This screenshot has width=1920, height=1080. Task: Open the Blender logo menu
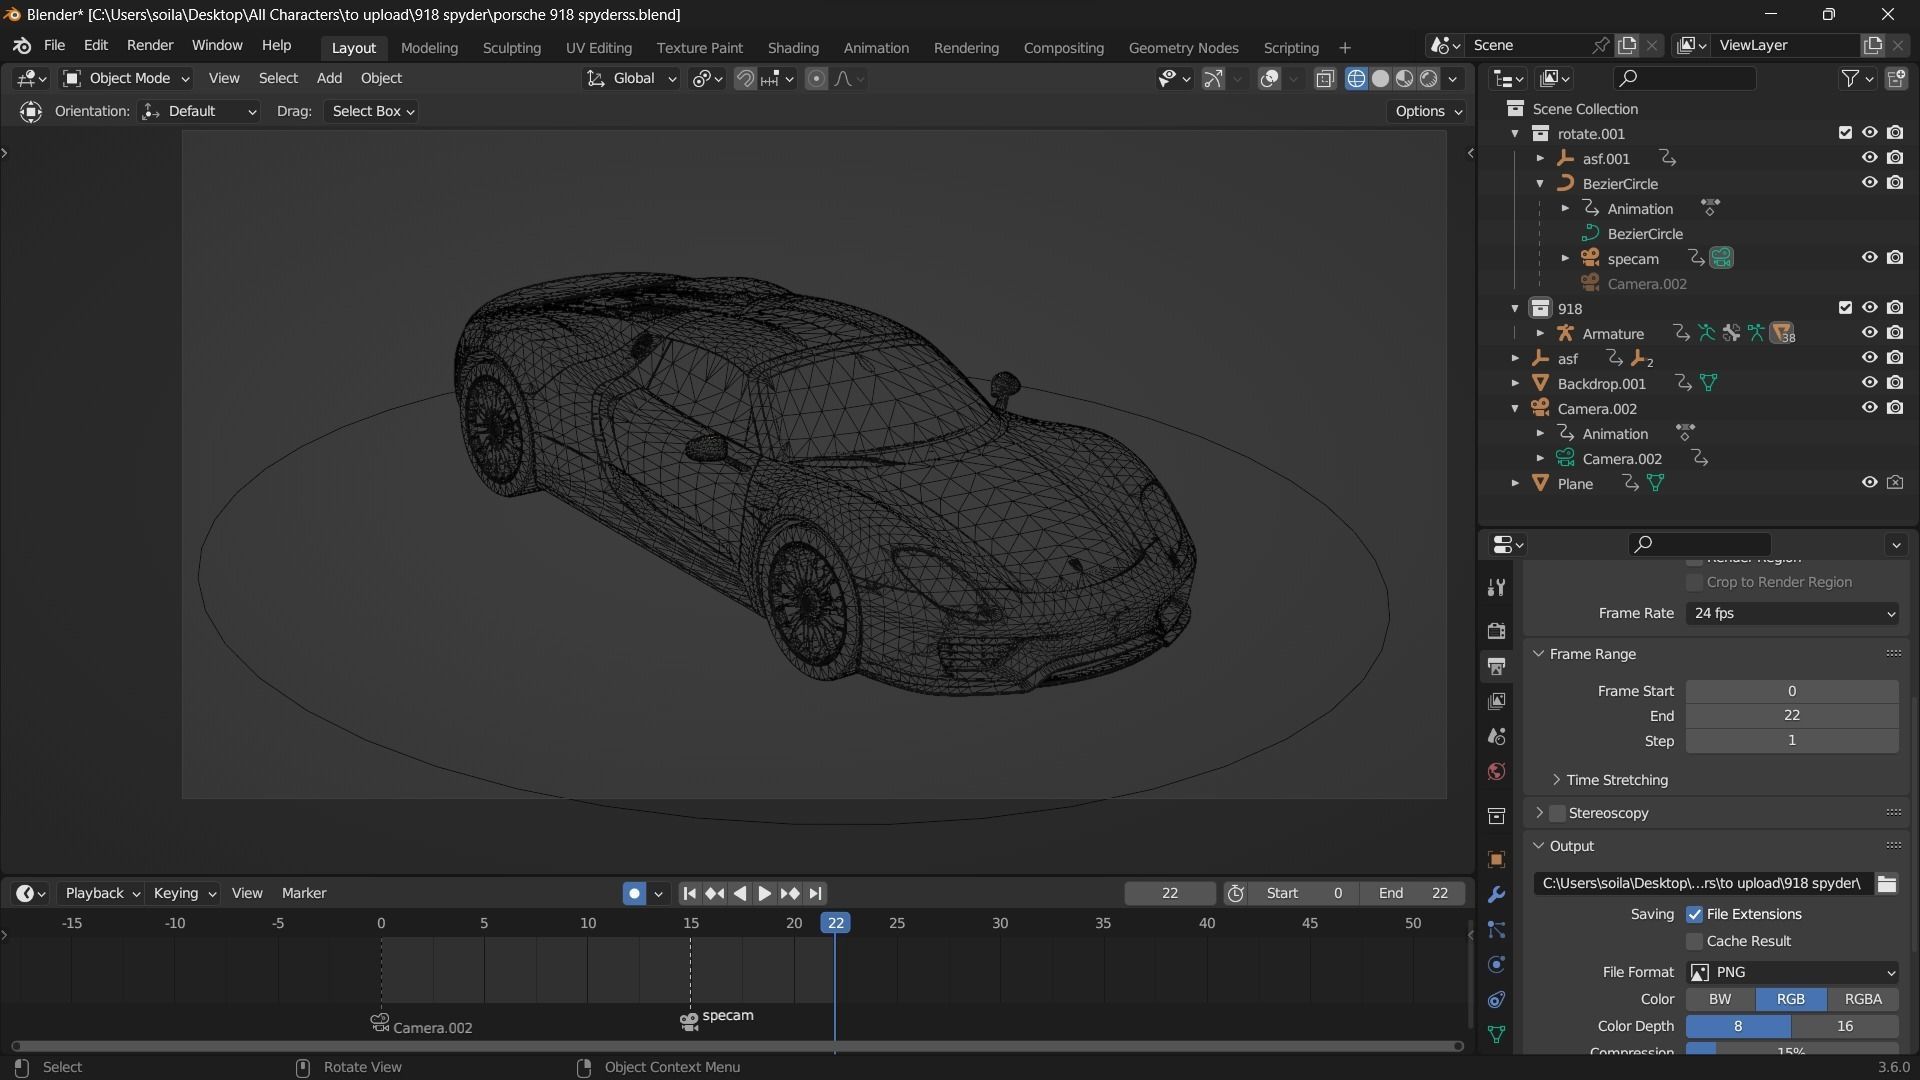point(22,46)
